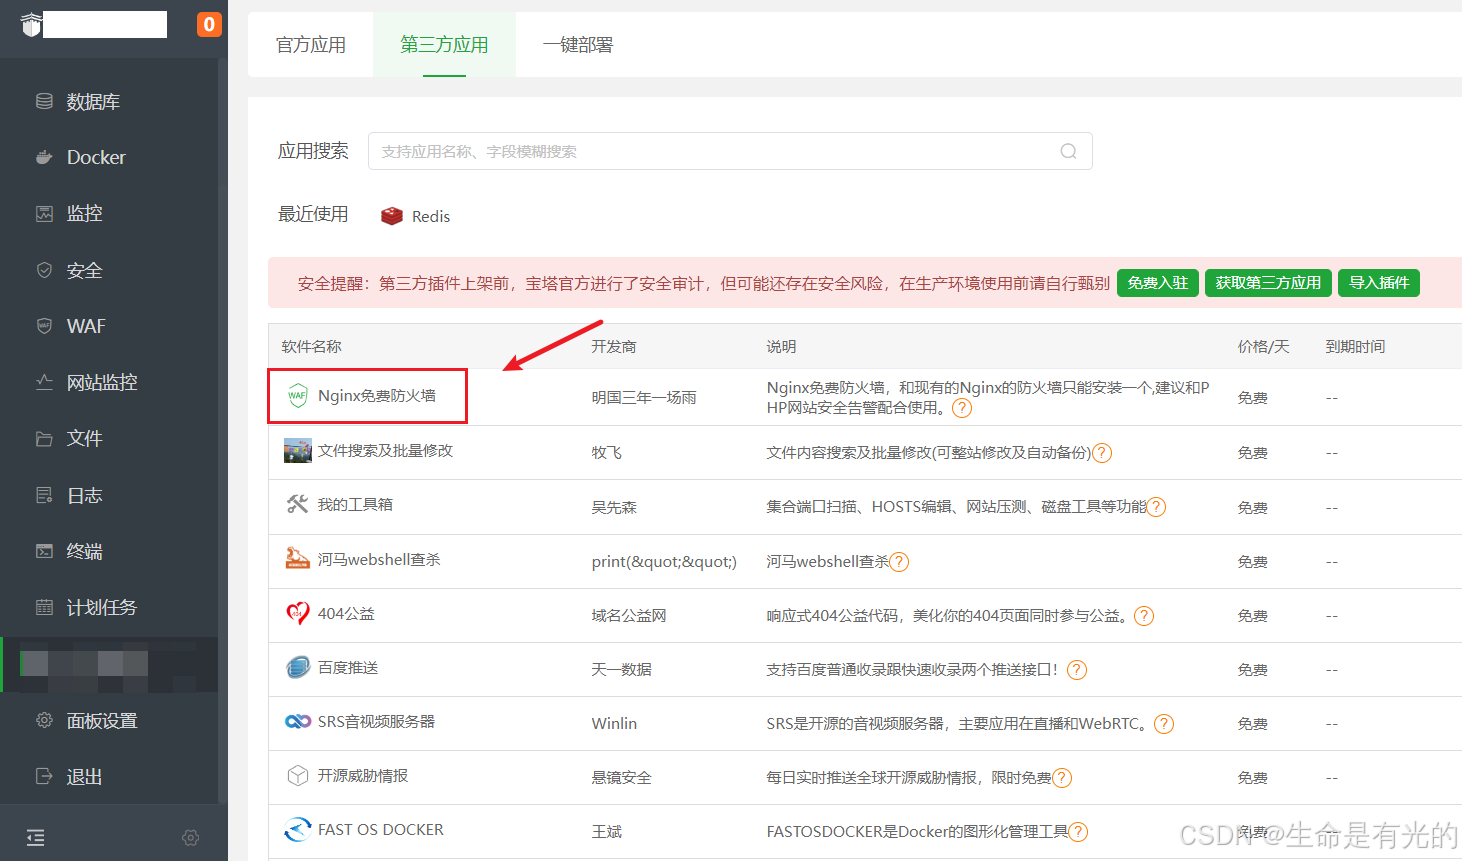Click the 404公益 heart icon
Image resolution: width=1462 pixels, height=861 pixels.
[x=297, y=613]
